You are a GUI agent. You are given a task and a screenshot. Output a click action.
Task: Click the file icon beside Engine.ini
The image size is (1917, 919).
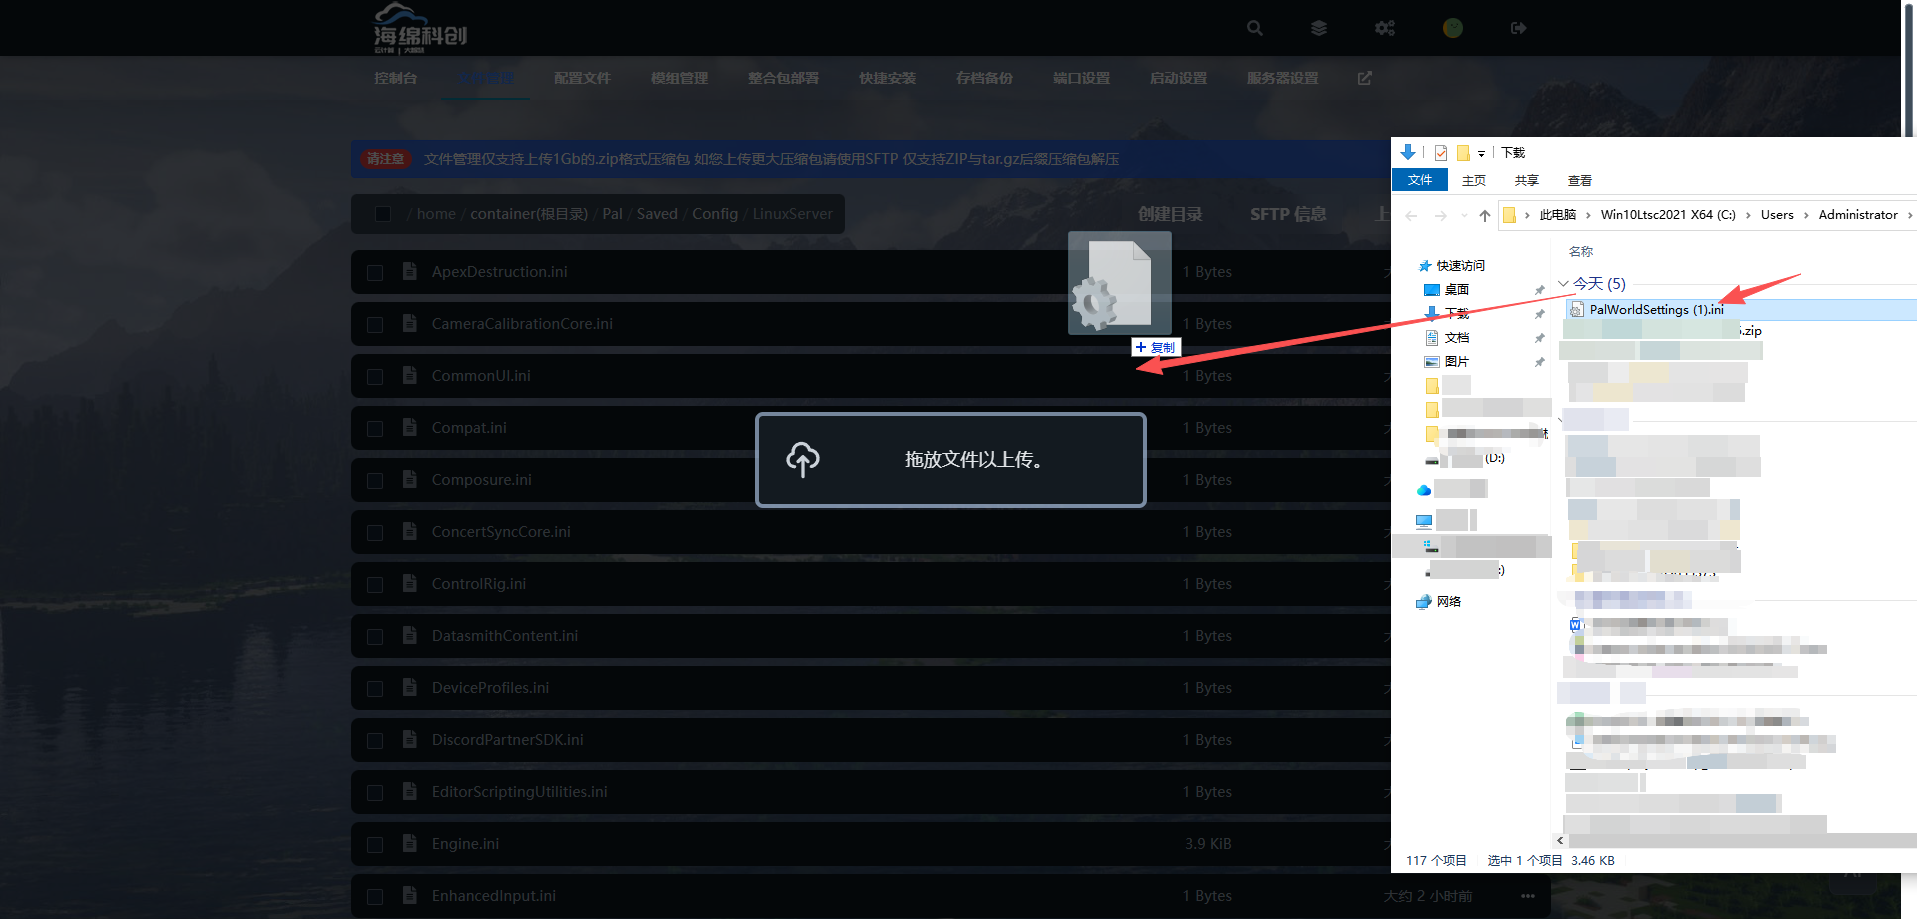coord(410,843)
